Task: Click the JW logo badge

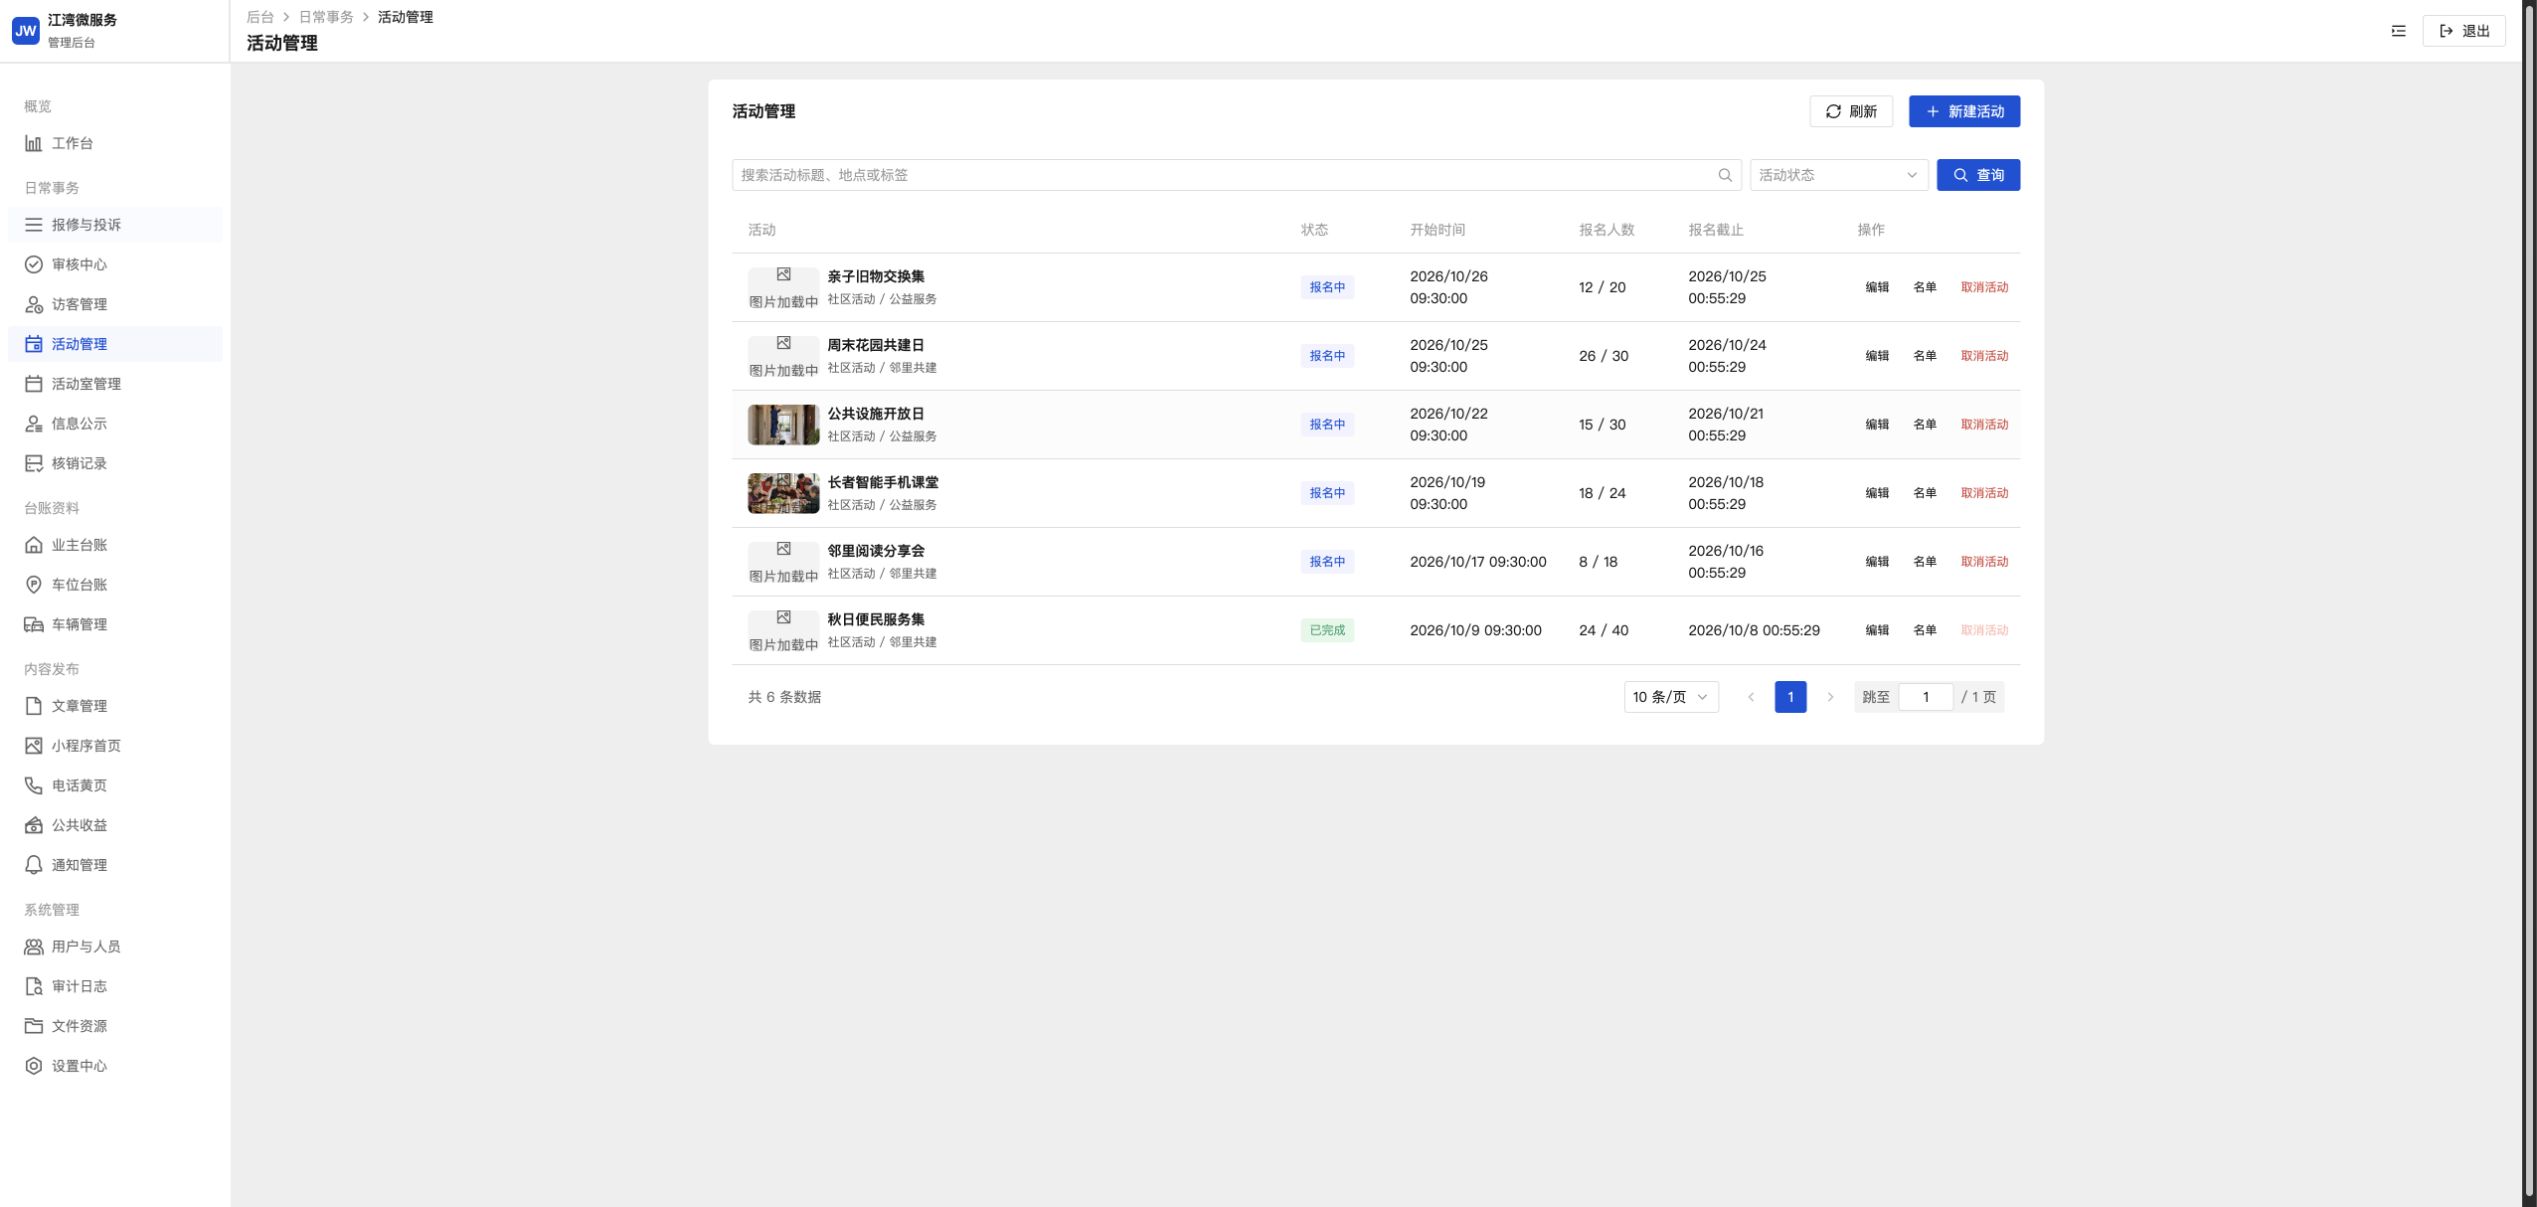Action: tap(25, 31)
